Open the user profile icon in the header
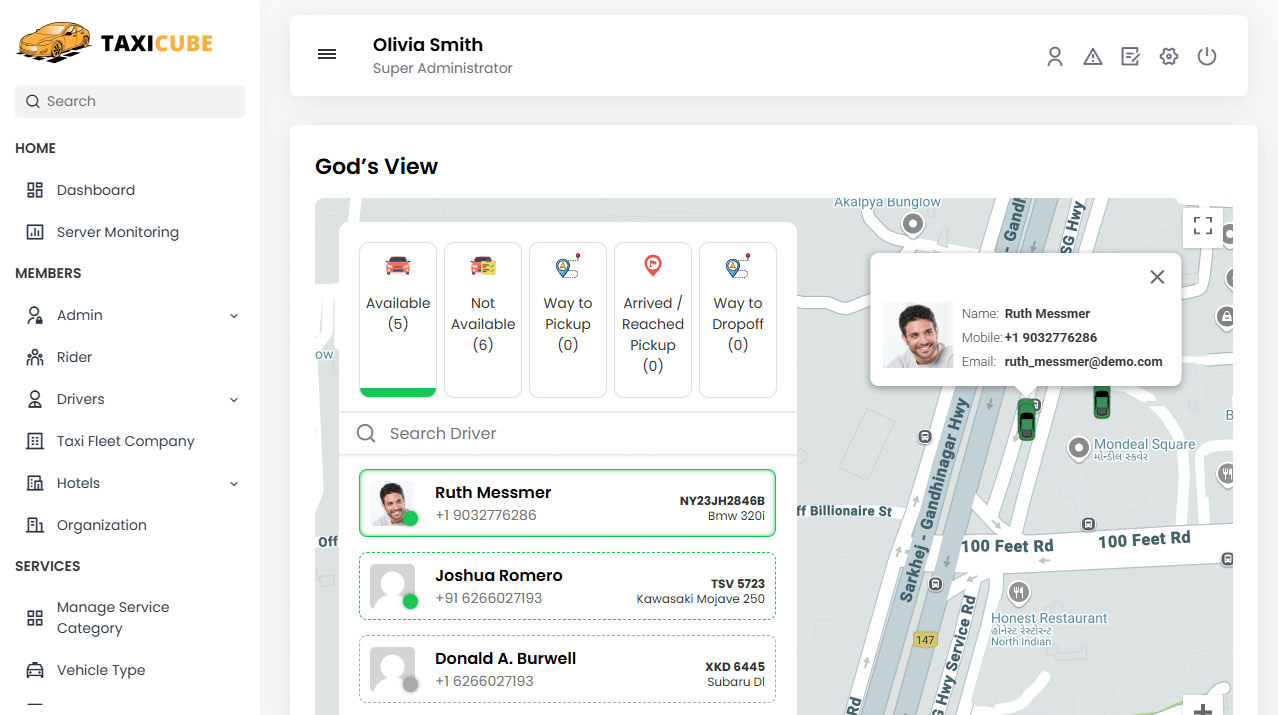 coord(1055,56)
